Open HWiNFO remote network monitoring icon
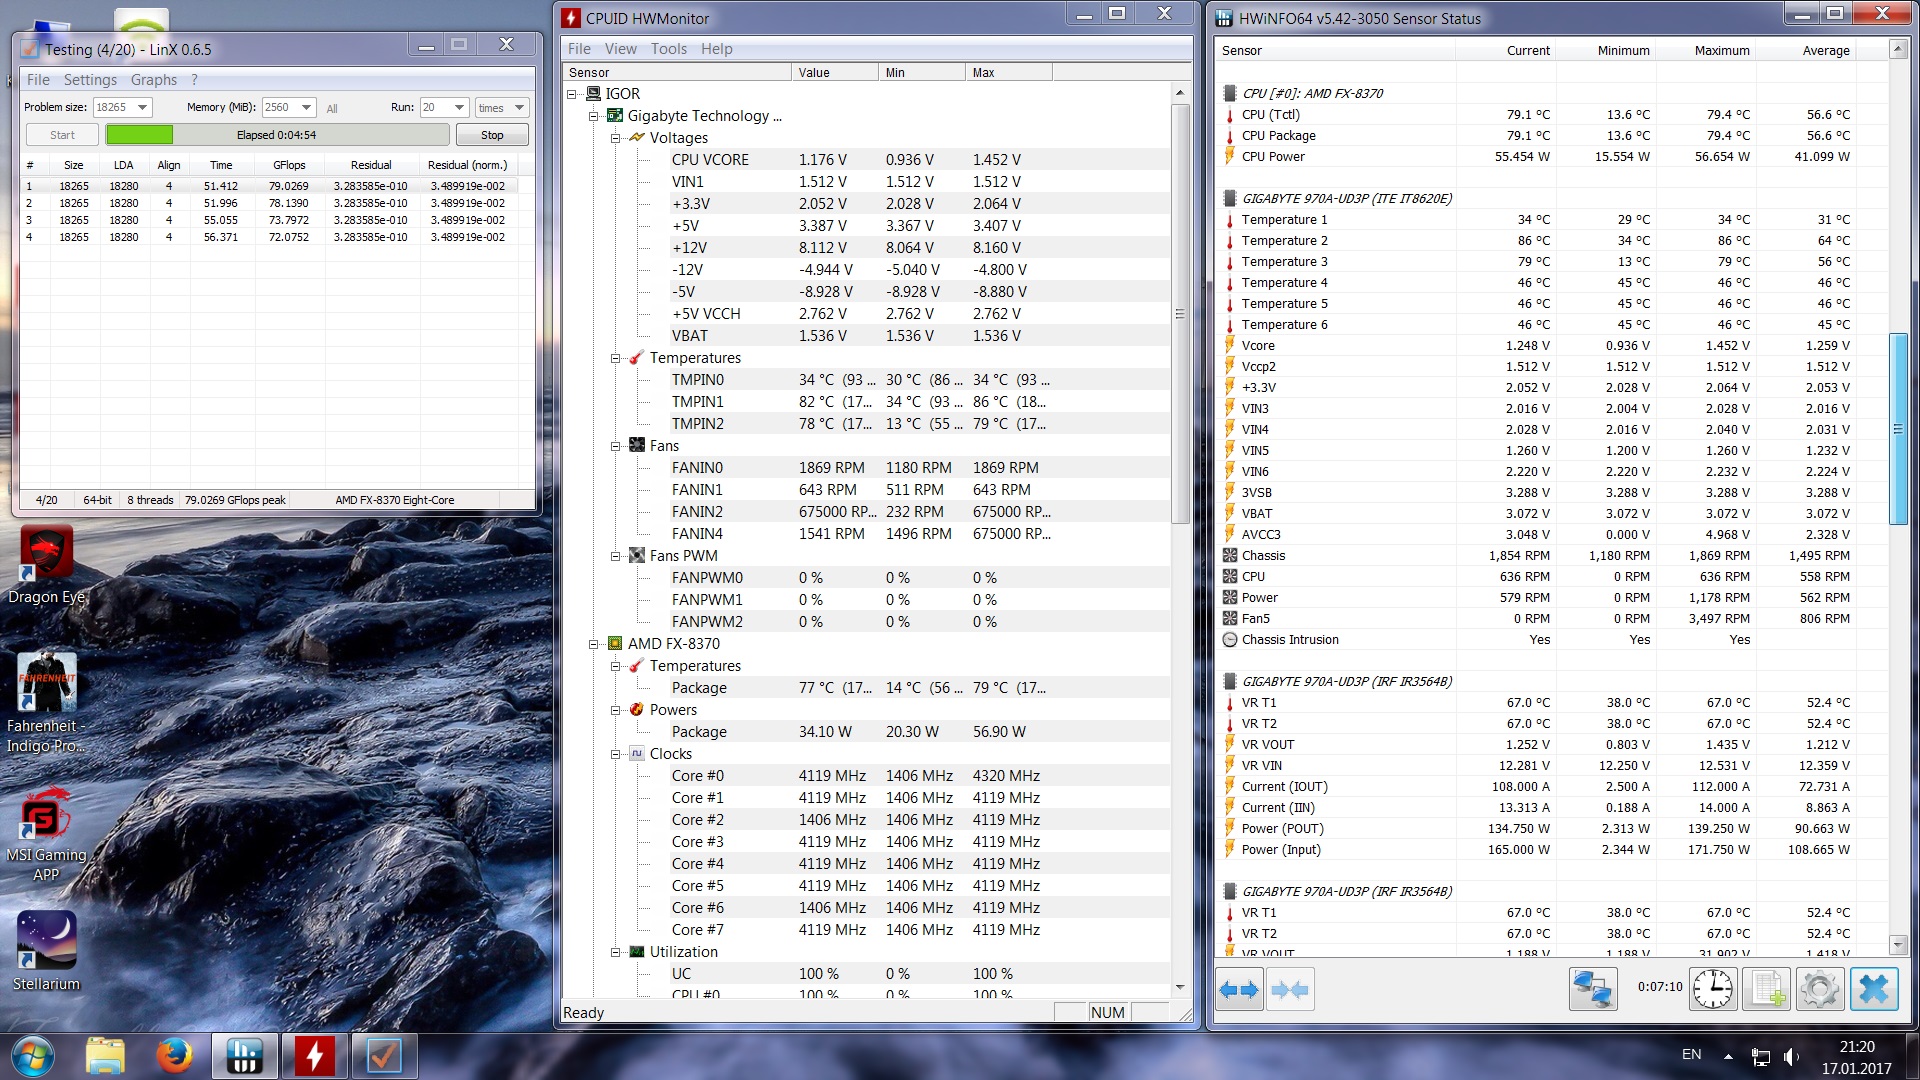The image size is (1920, 1080). click(x=1592, y=990)
